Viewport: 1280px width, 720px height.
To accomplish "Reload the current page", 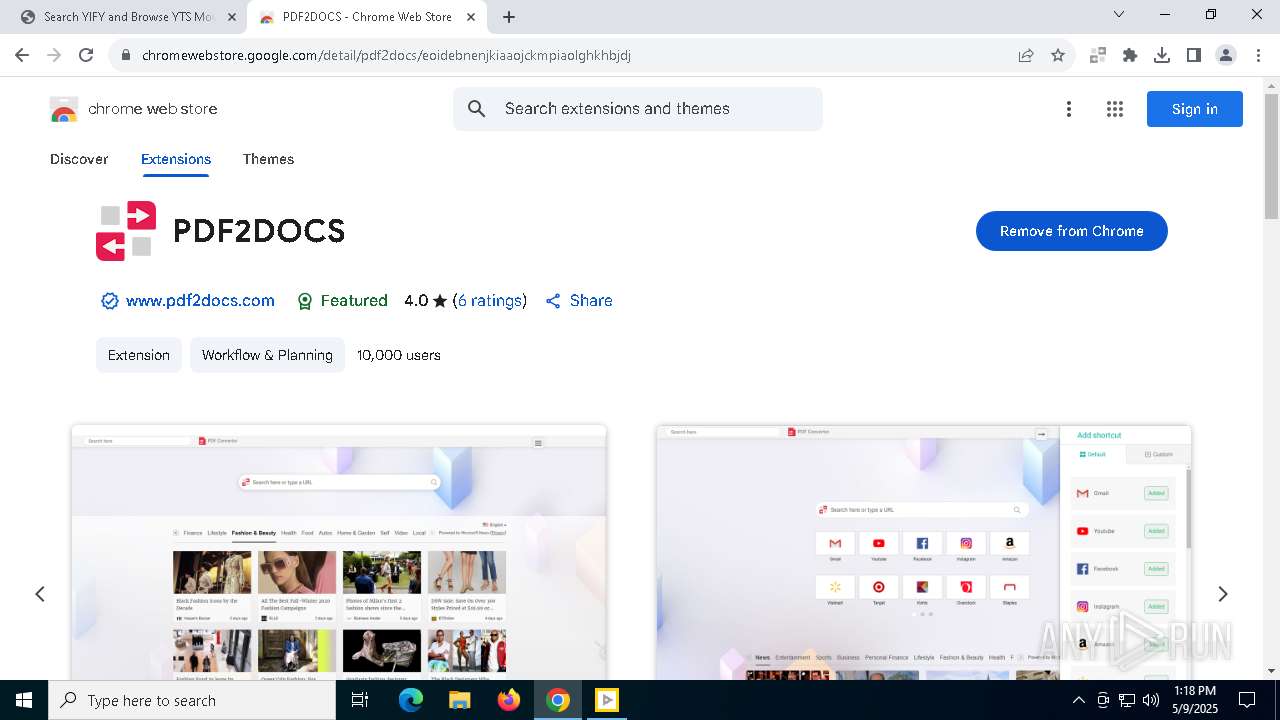I will pyautogui.click(x=86, y=55).
